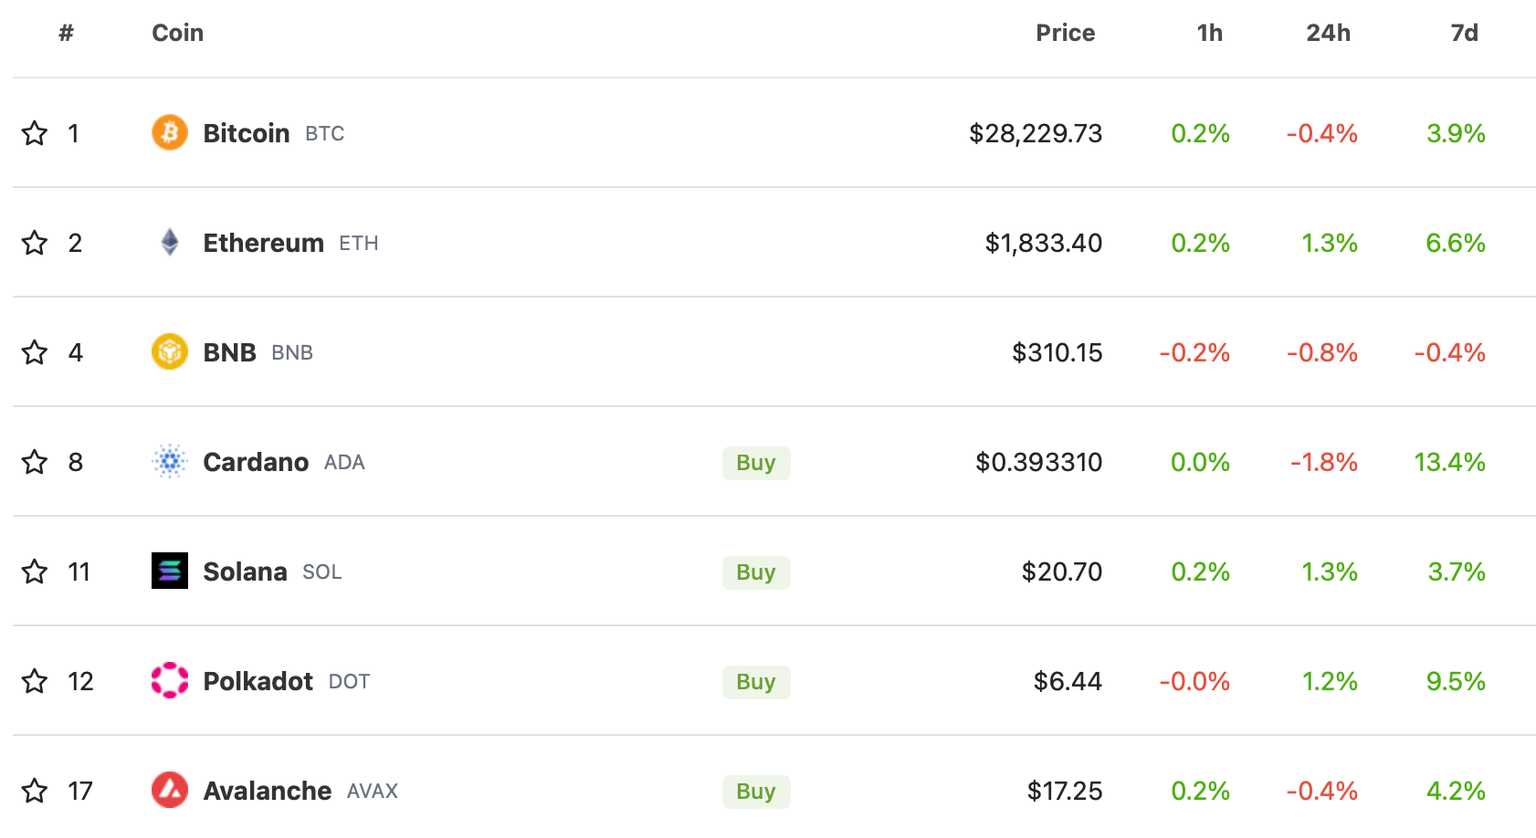The width and height of the screenshot is (1536, 838).
Task: Open the Ethereum coin name link
Action: (x=263, y=243)
